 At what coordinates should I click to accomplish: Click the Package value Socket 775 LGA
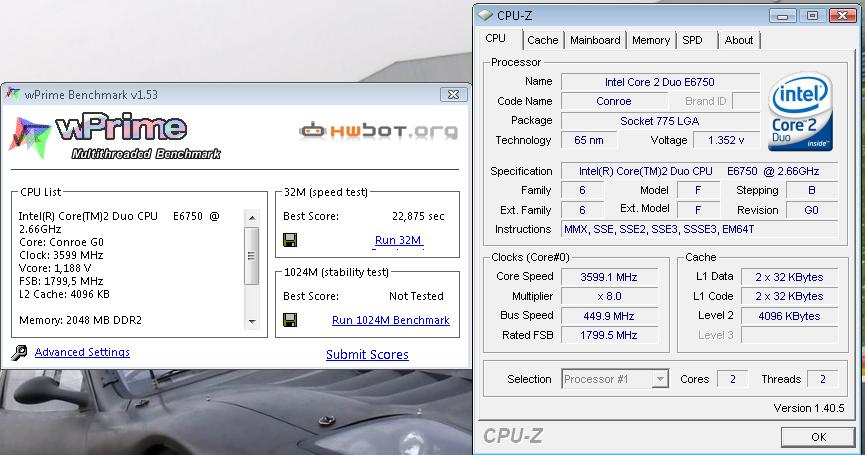tap(660, 121)
